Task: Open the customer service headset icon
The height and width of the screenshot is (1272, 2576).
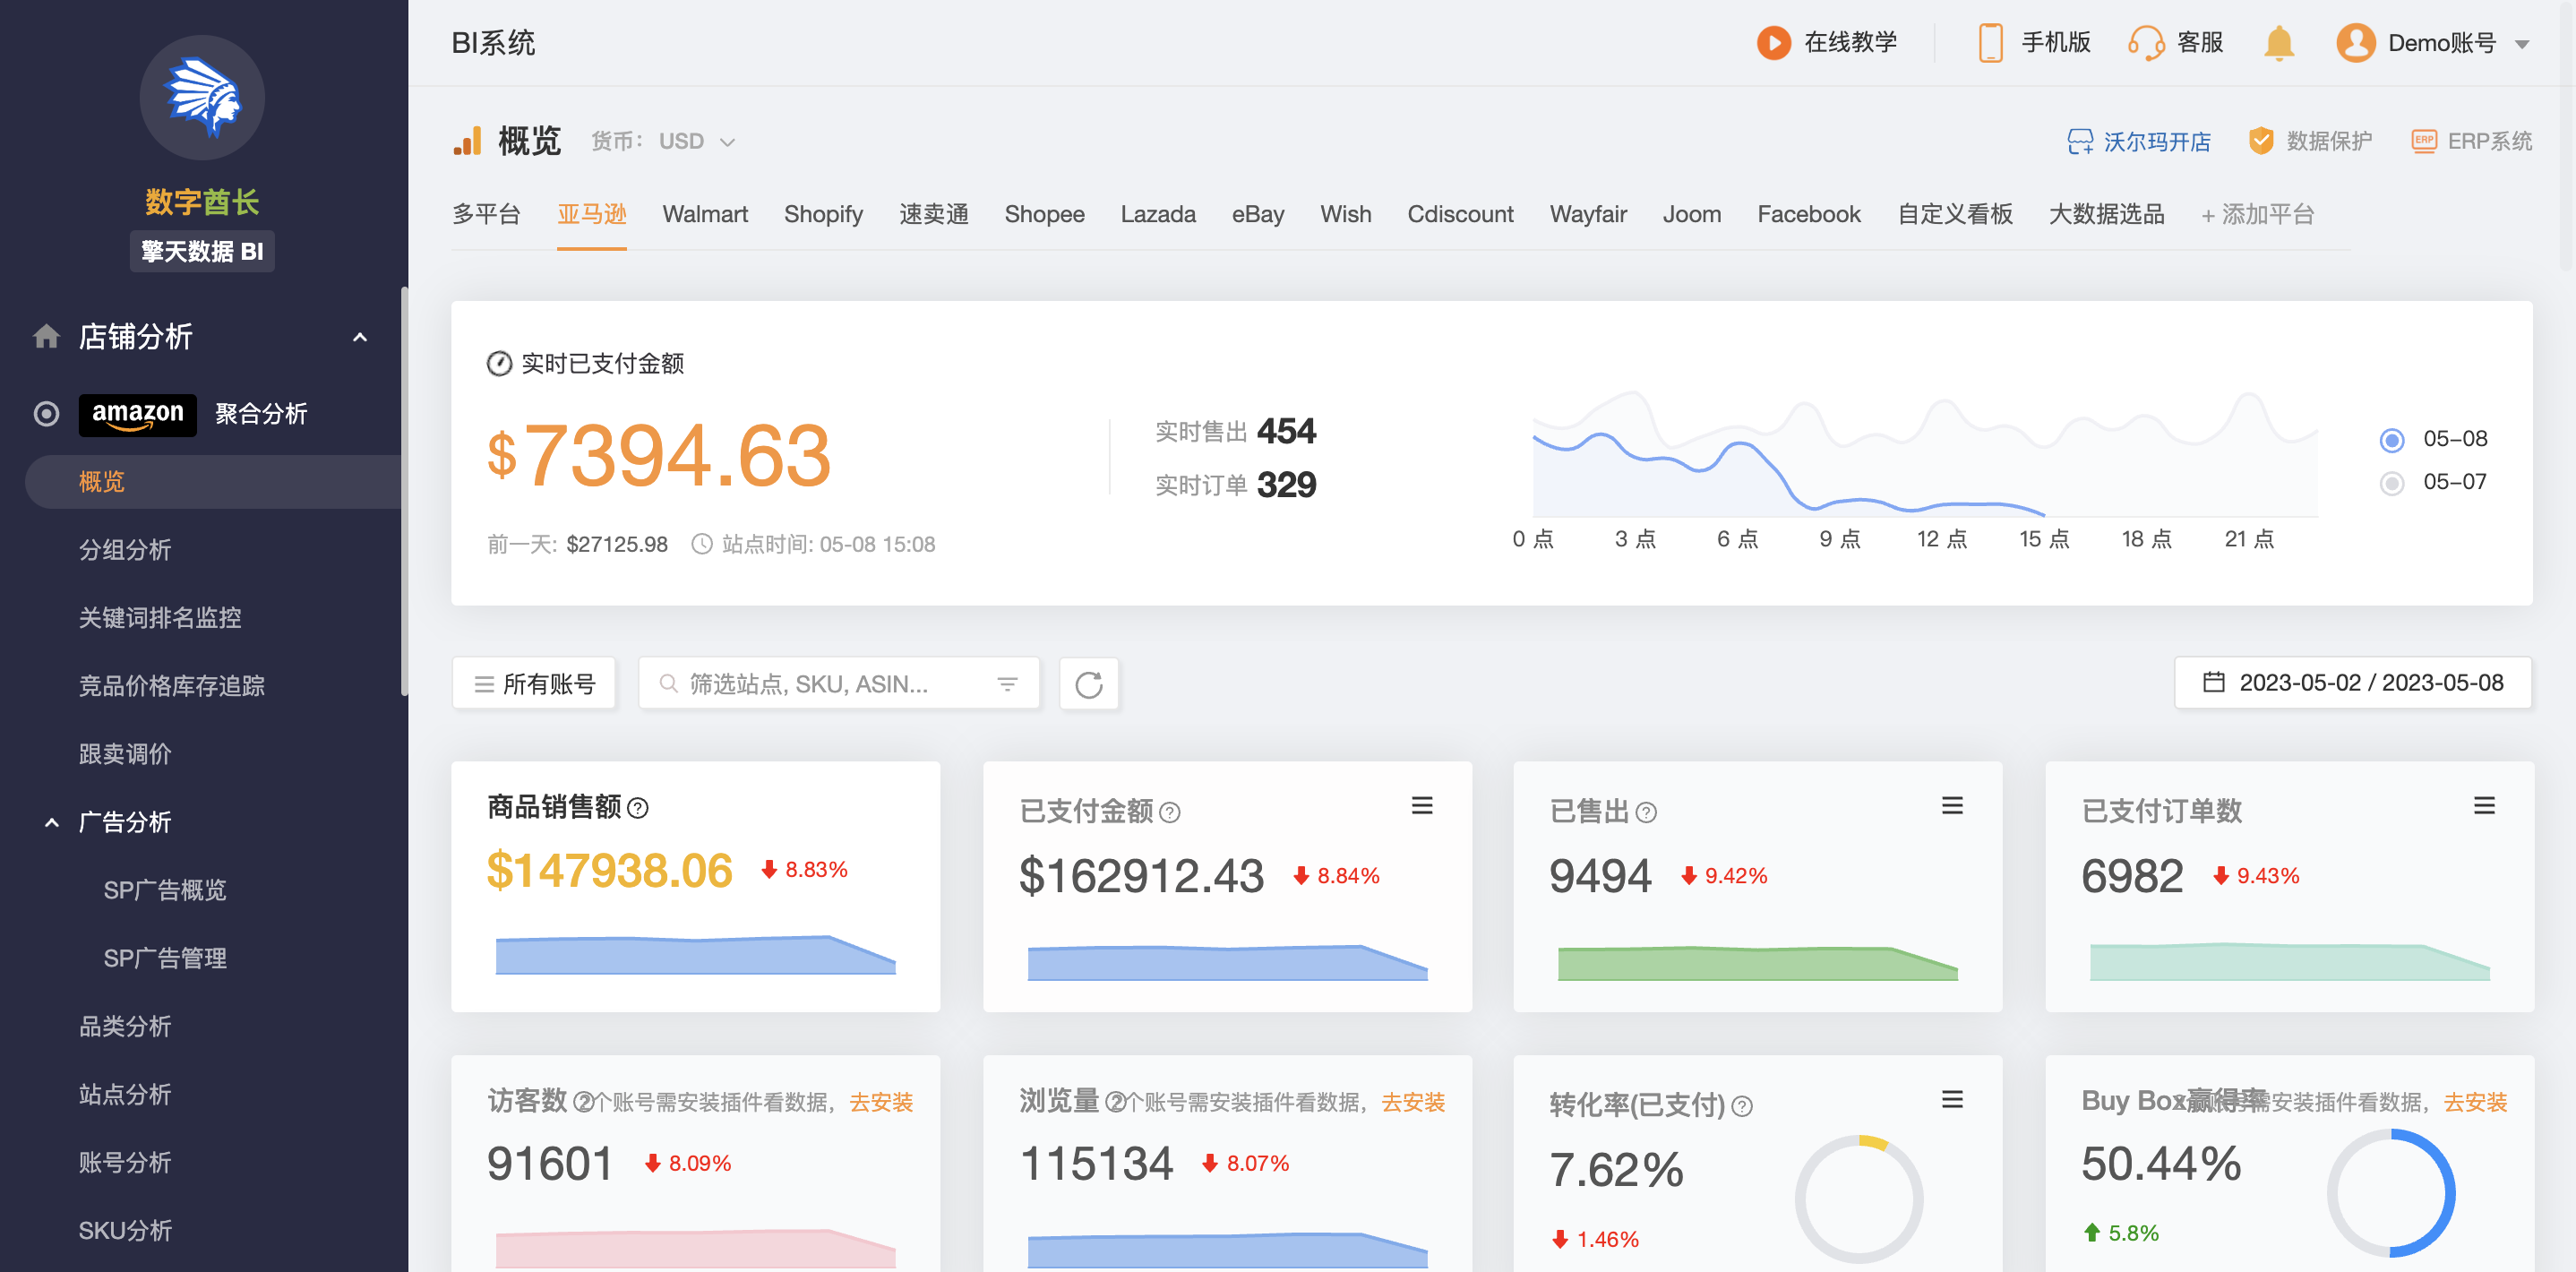Action: click(x=2145, y=43)
